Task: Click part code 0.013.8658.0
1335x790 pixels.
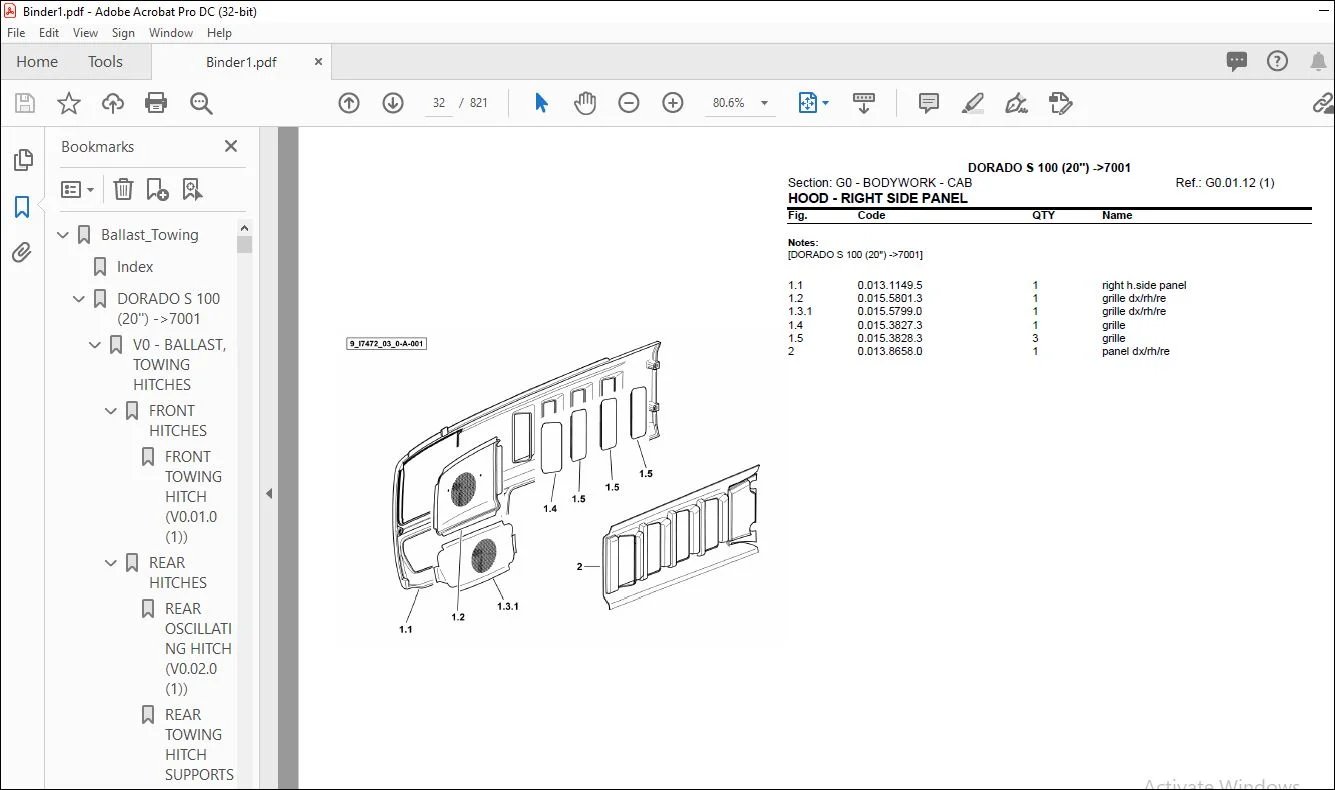Action: coord(890,352)
